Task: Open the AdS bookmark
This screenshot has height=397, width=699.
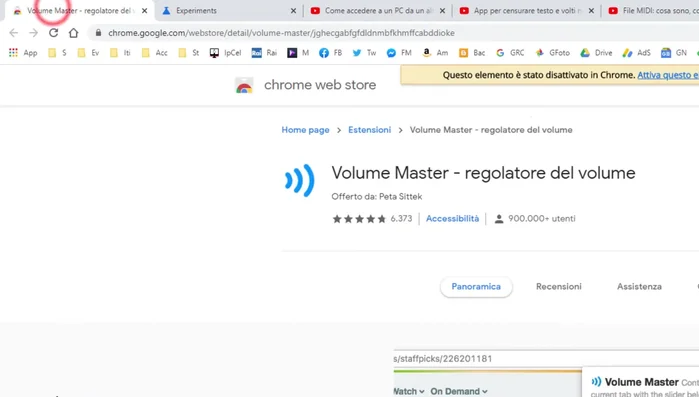Action: point(637,53)
